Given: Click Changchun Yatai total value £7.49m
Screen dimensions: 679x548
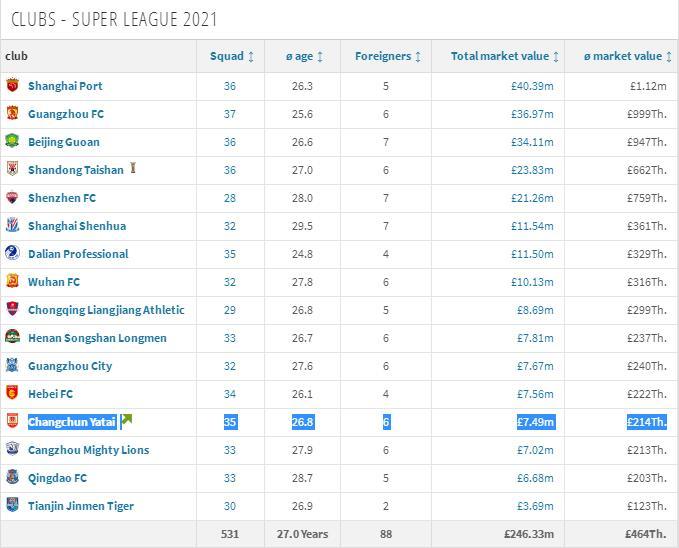Looking at the screenshot, I should (x=536, y=422).
